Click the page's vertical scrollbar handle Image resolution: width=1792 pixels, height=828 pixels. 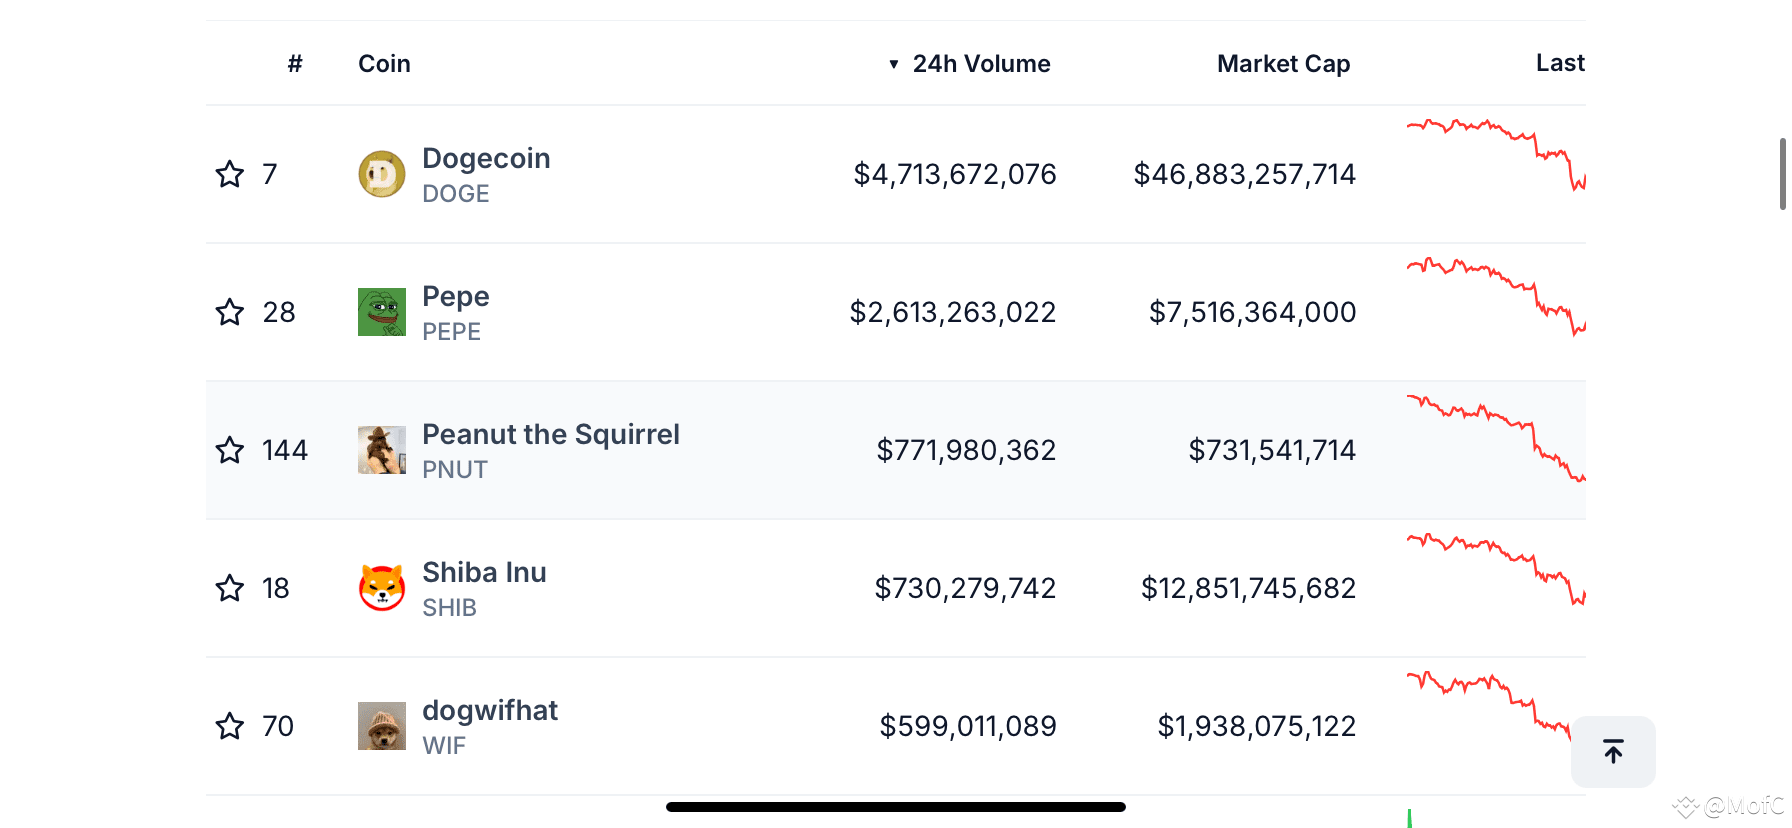point(1782,174)
